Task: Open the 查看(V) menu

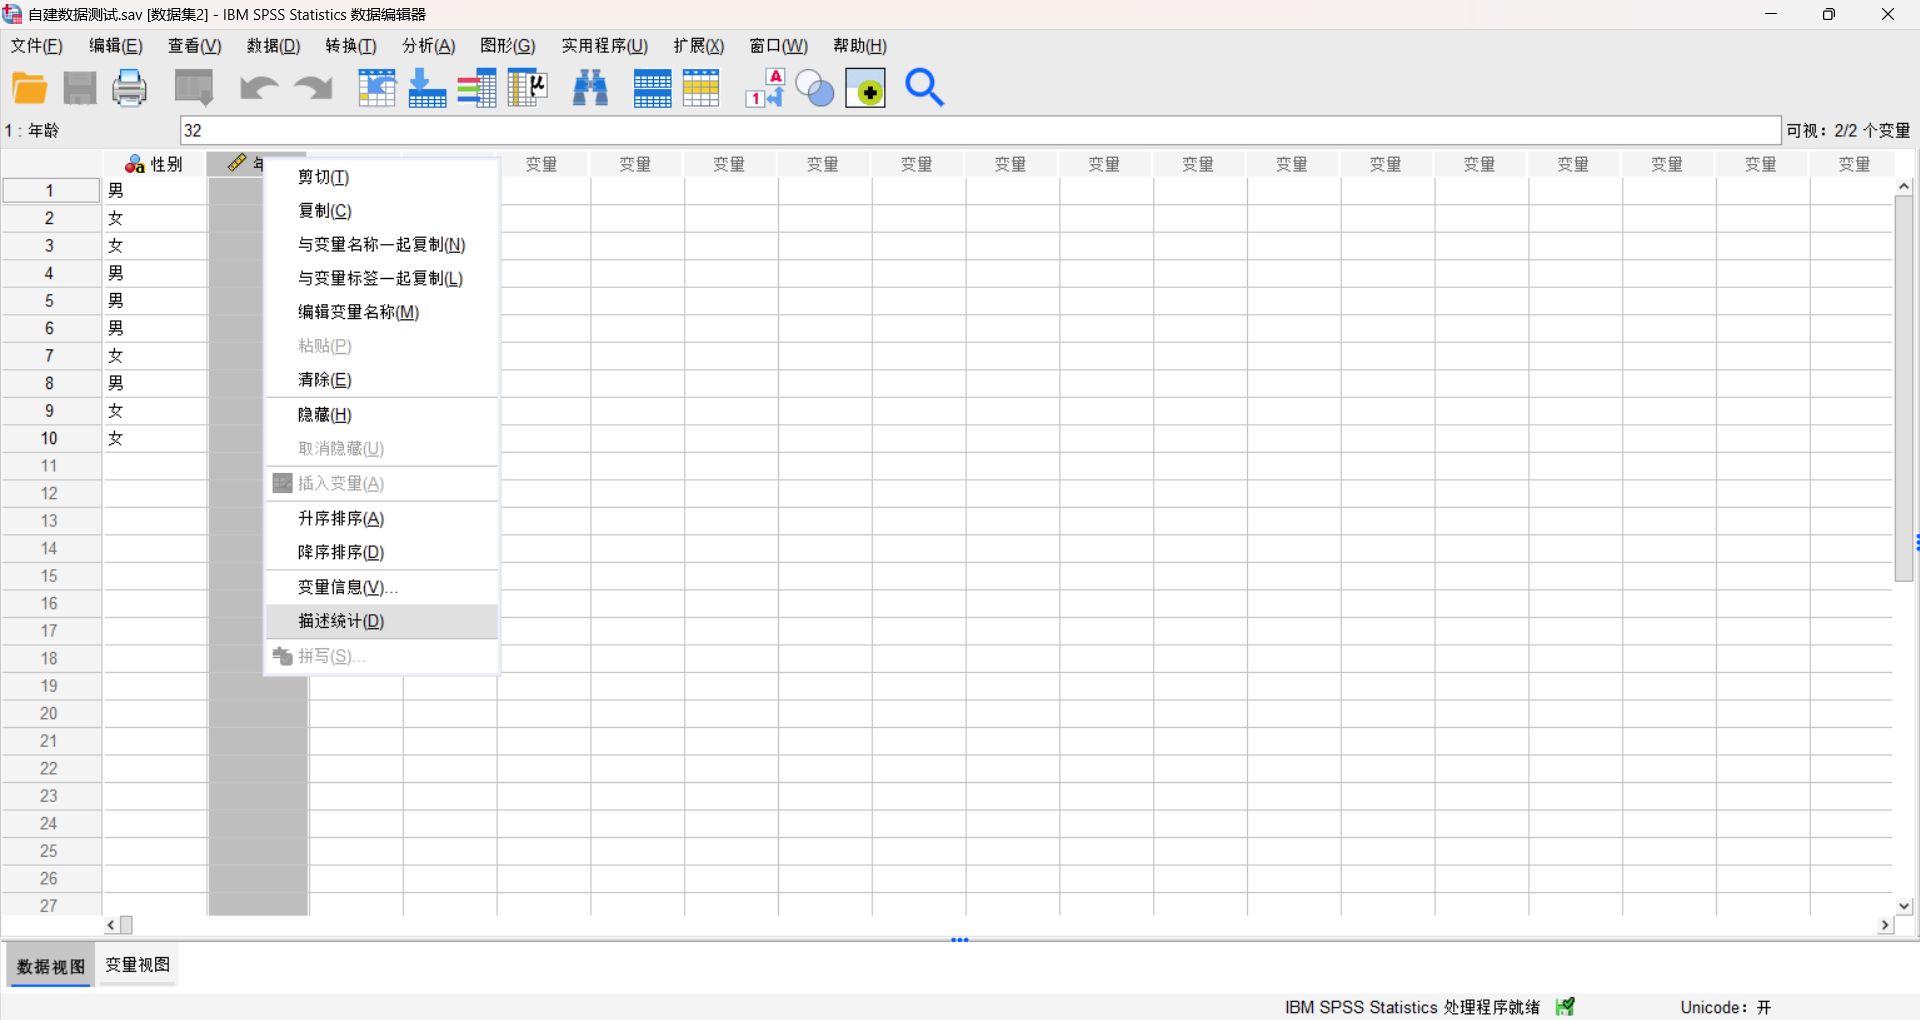Action: [x=195, y=46]
